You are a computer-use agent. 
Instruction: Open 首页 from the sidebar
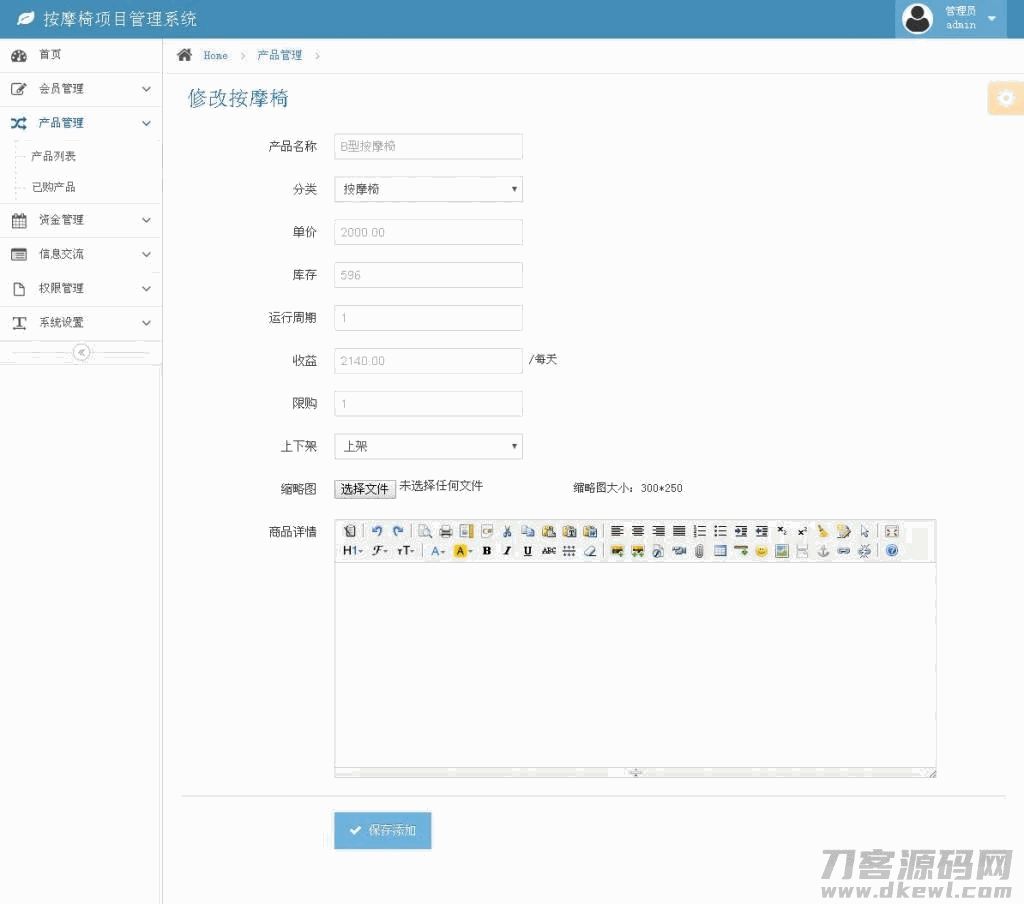[x=50, y=55]
